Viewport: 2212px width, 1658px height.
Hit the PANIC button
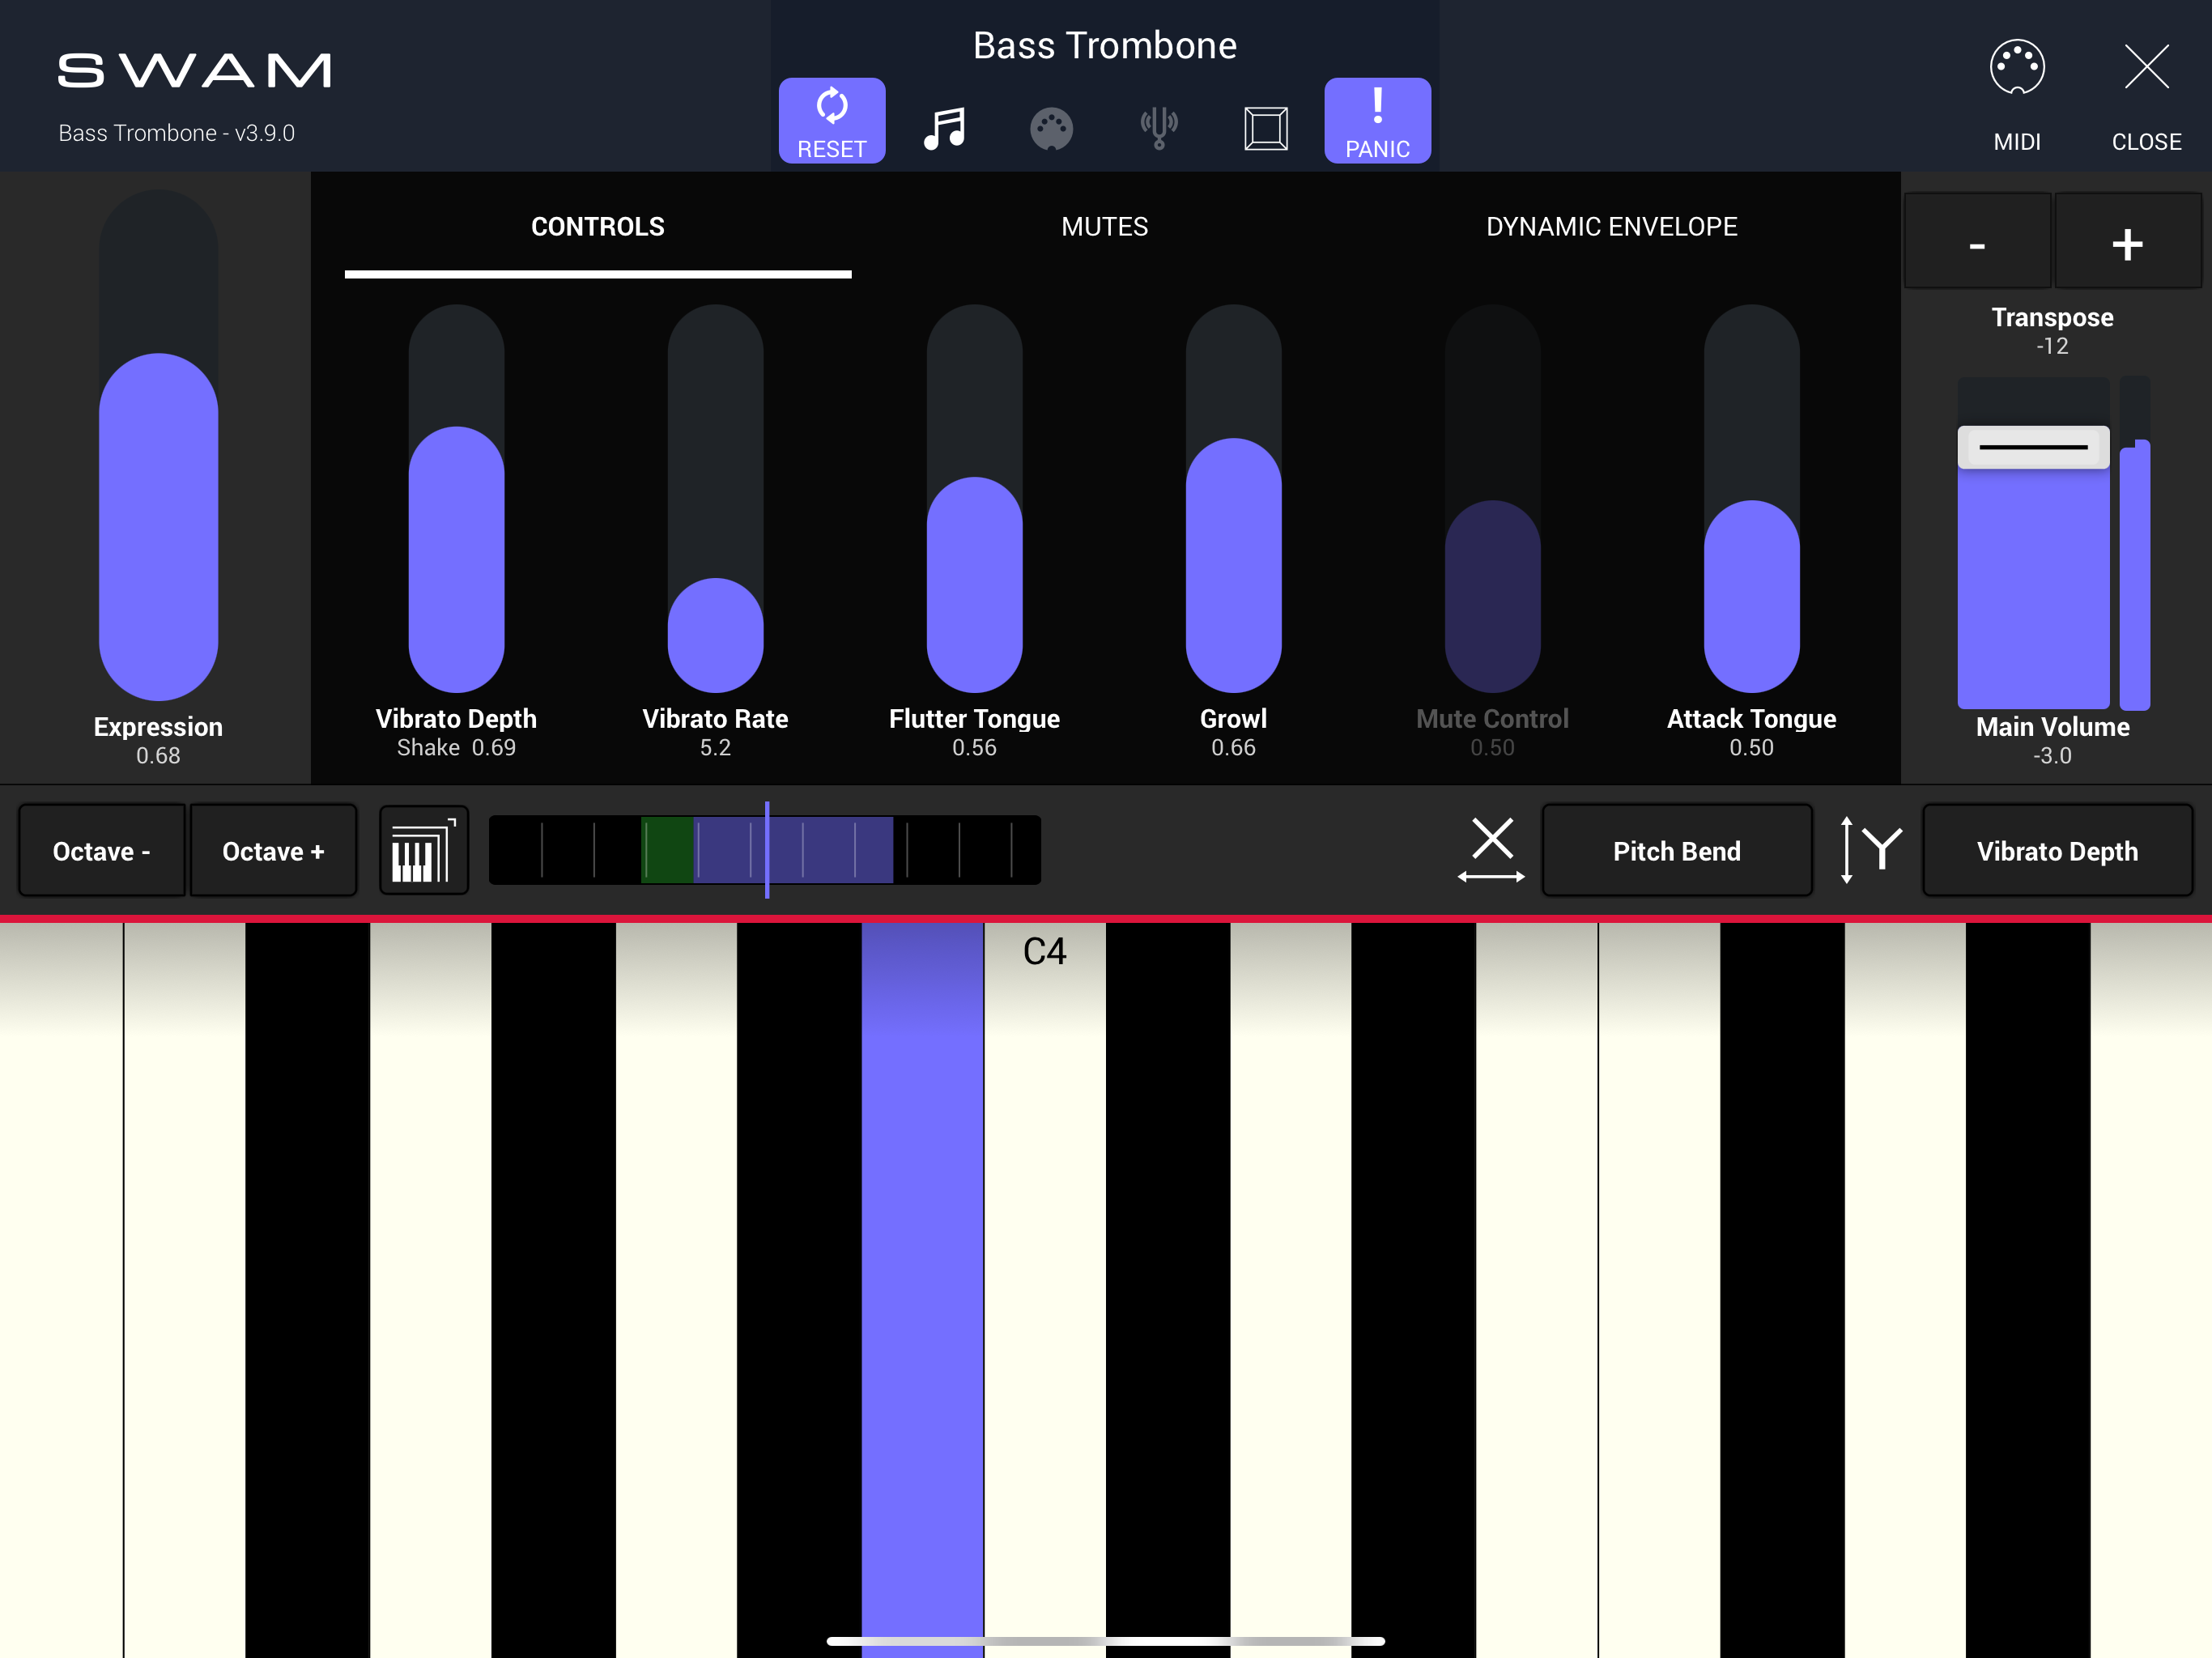point(1378,120)
